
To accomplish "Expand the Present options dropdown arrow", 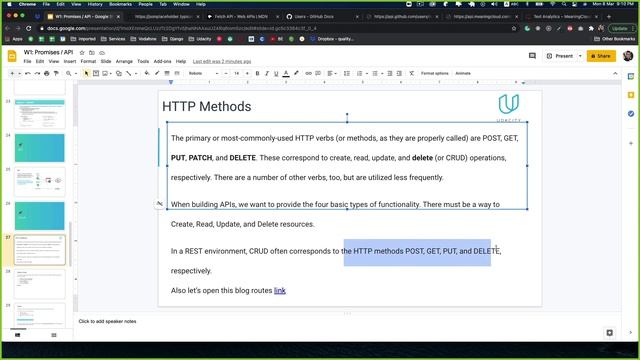I will [580, 56].
